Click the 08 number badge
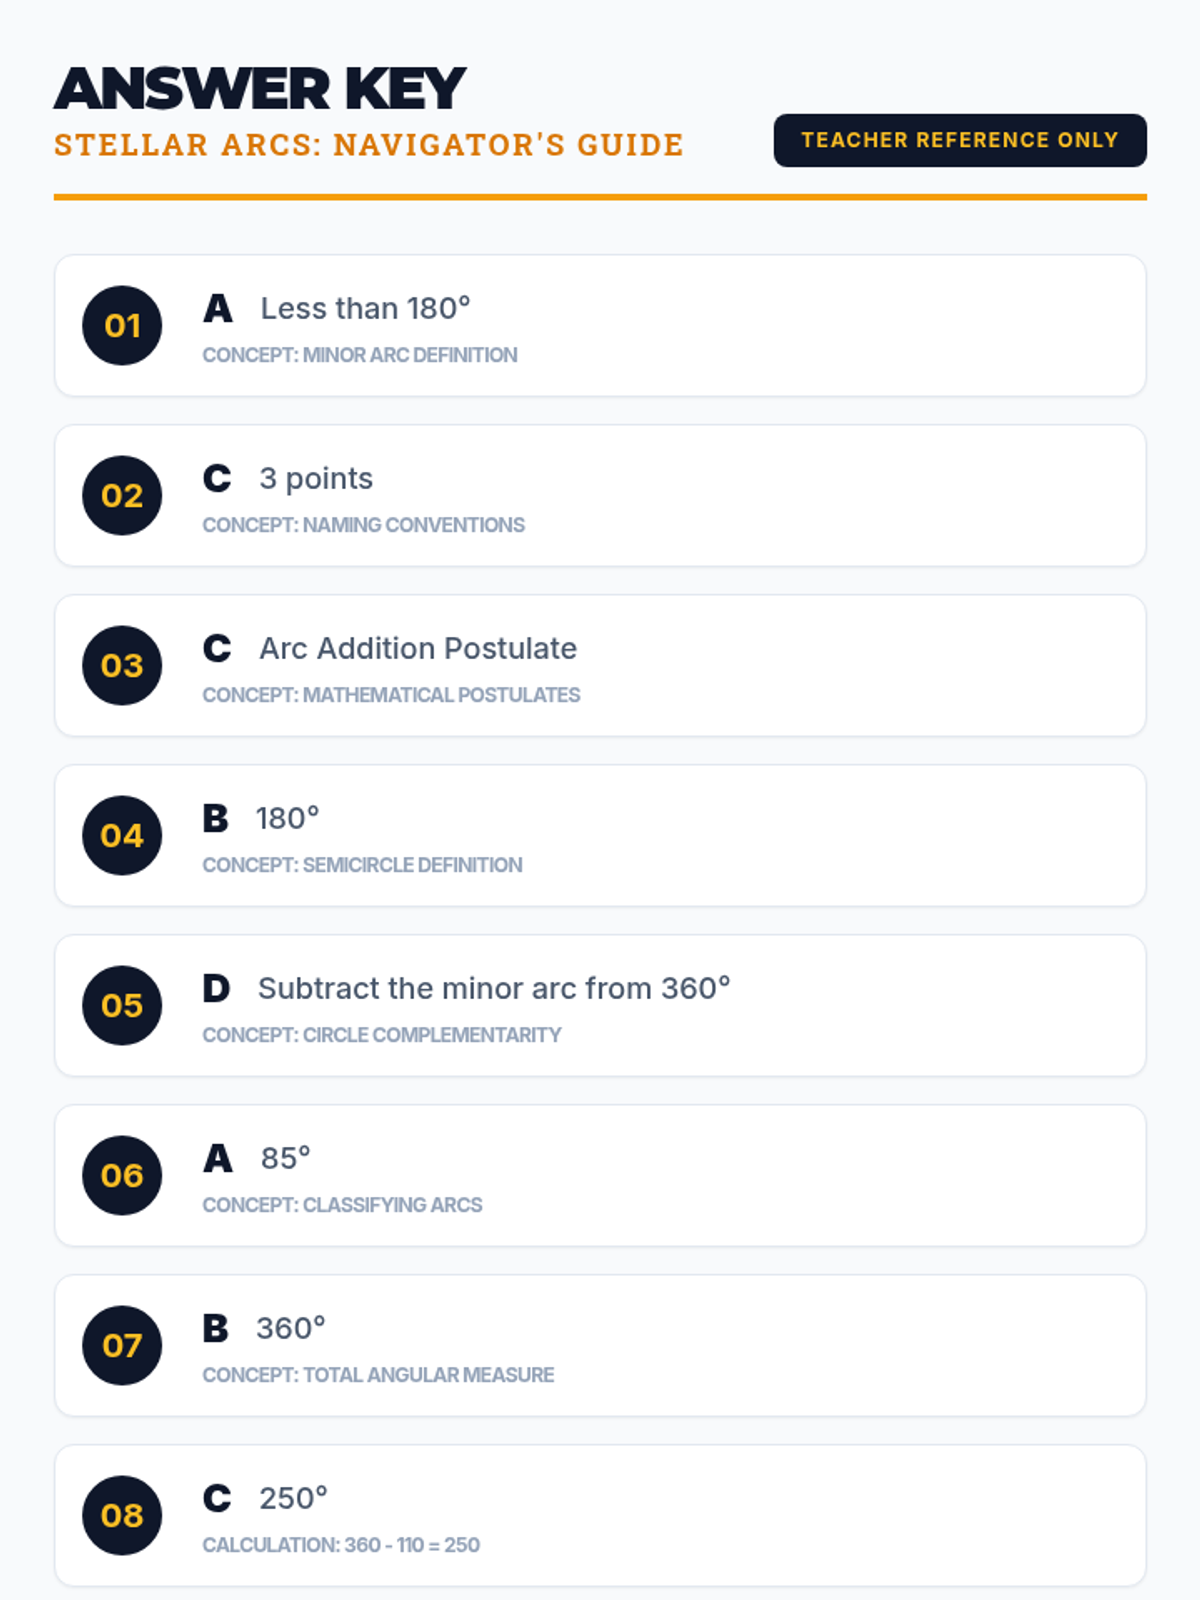The height and width of the screenshot is (1600, 1200). [x=122, y=1516]
